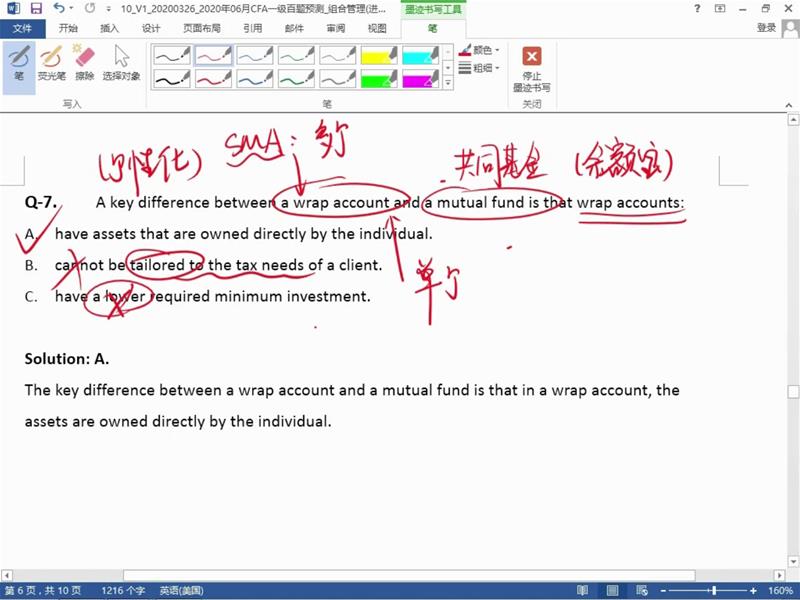Viewport: 800px width, 600px height.
Task: Click the language indicator 英语(美国) in status bar
Action: tap(181, 591)
